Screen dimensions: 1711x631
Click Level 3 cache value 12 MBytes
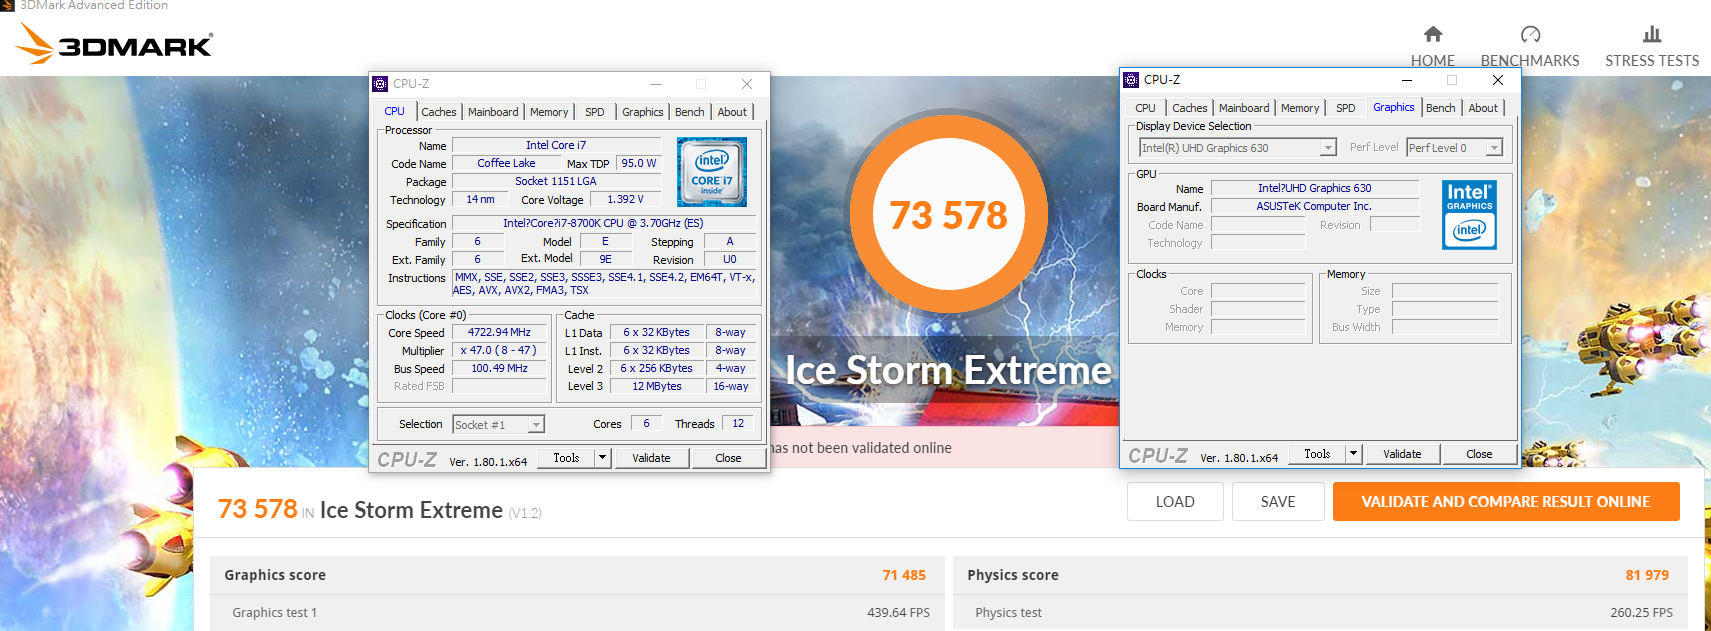(x=657, y=386)
